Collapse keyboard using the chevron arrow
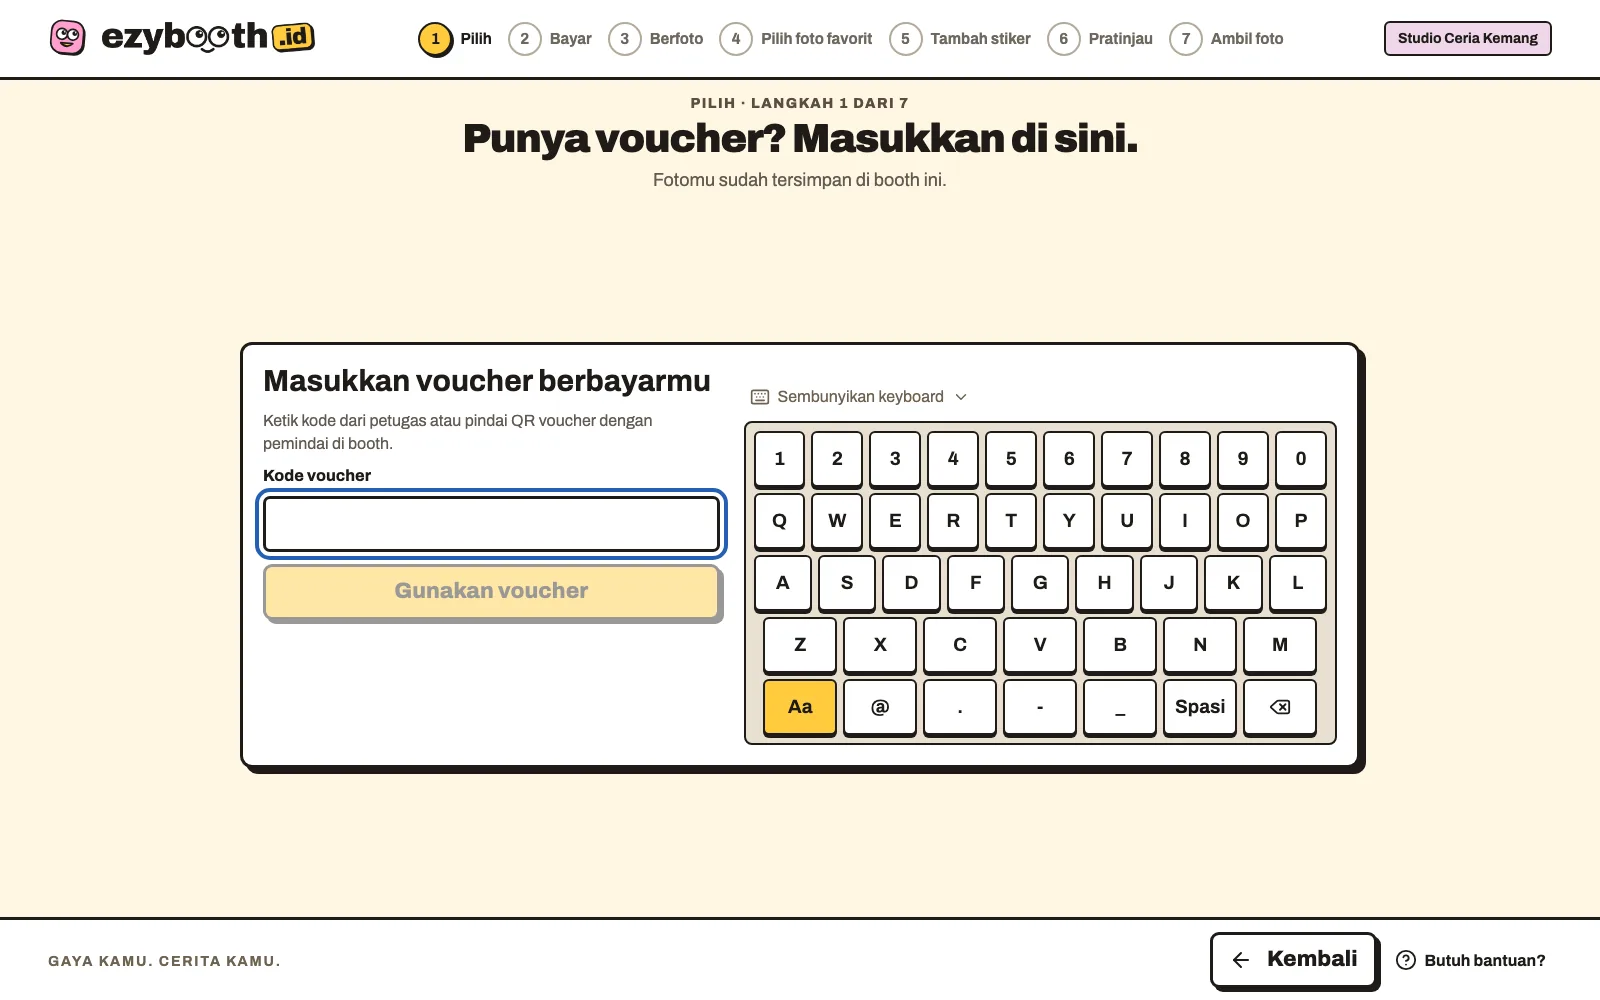 tap(961, 397)
